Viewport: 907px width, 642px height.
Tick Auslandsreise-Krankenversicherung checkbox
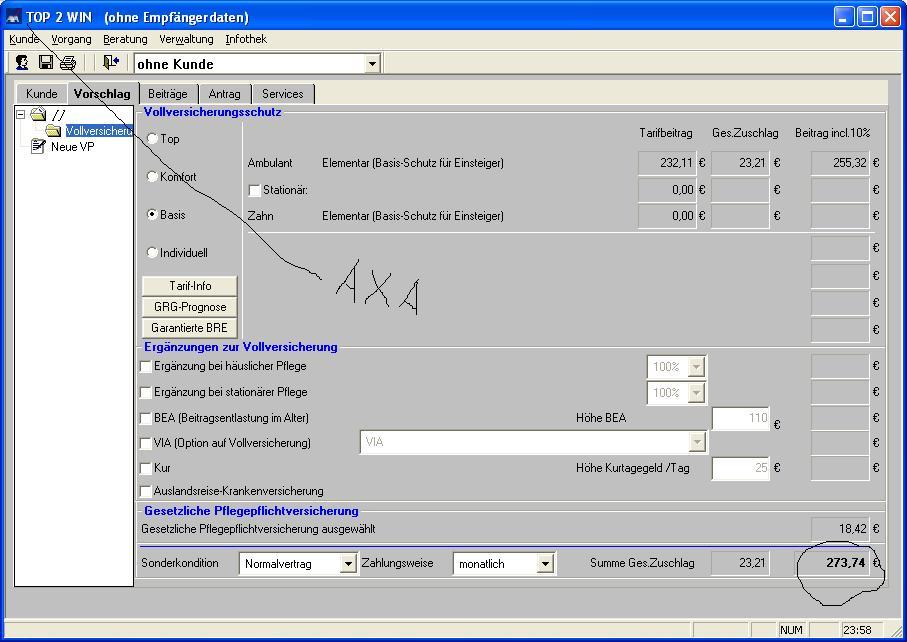click(147, 491)
